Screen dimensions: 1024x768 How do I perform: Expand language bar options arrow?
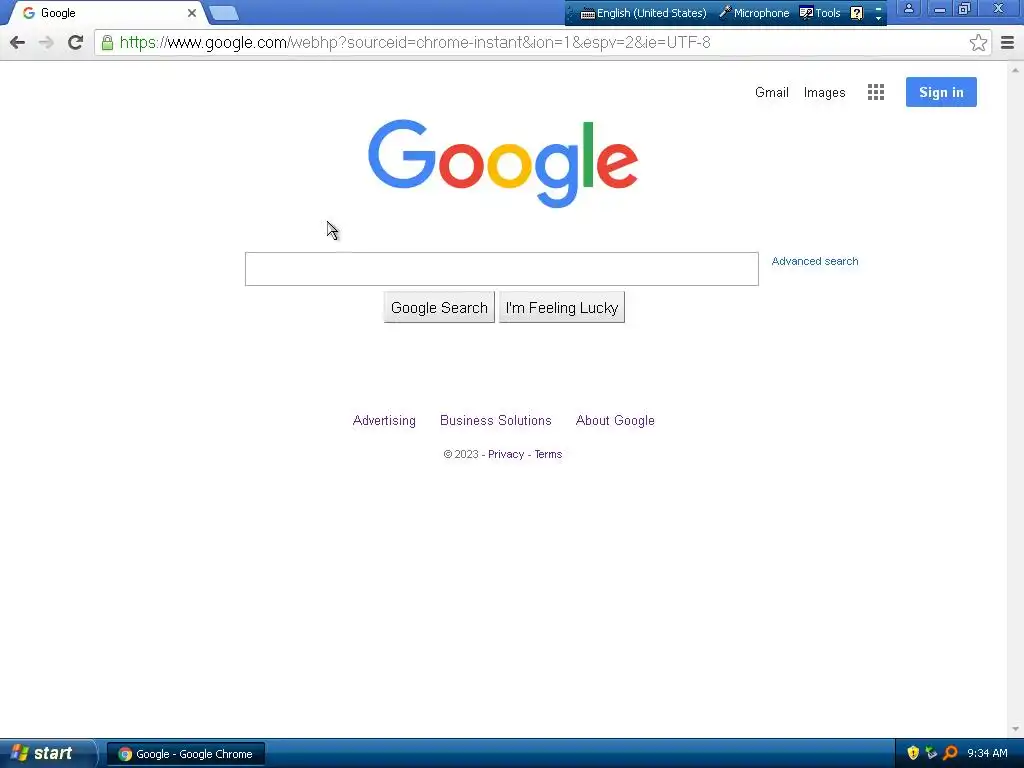point(878,17)
